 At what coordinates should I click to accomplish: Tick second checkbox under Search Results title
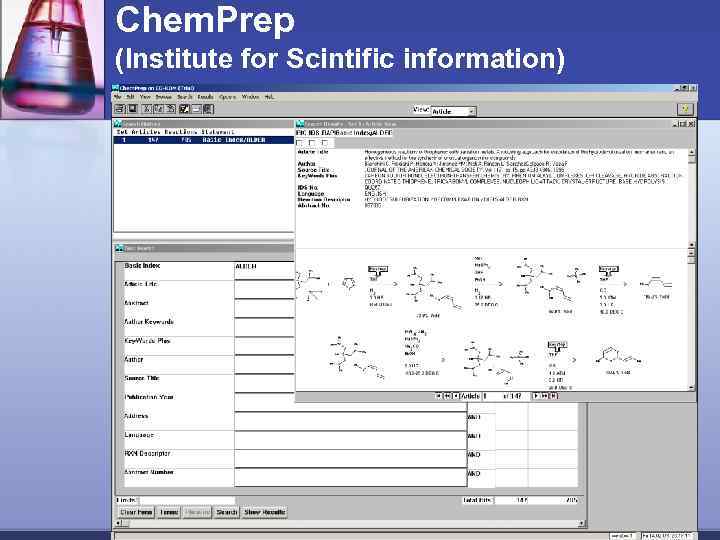coord(312,143)
